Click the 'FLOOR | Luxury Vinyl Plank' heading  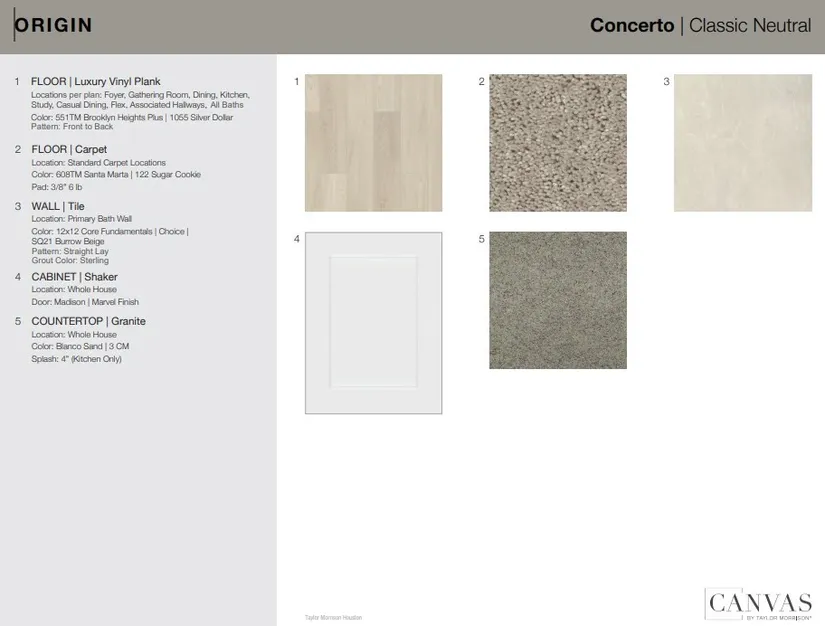click(x=95, y=82)
